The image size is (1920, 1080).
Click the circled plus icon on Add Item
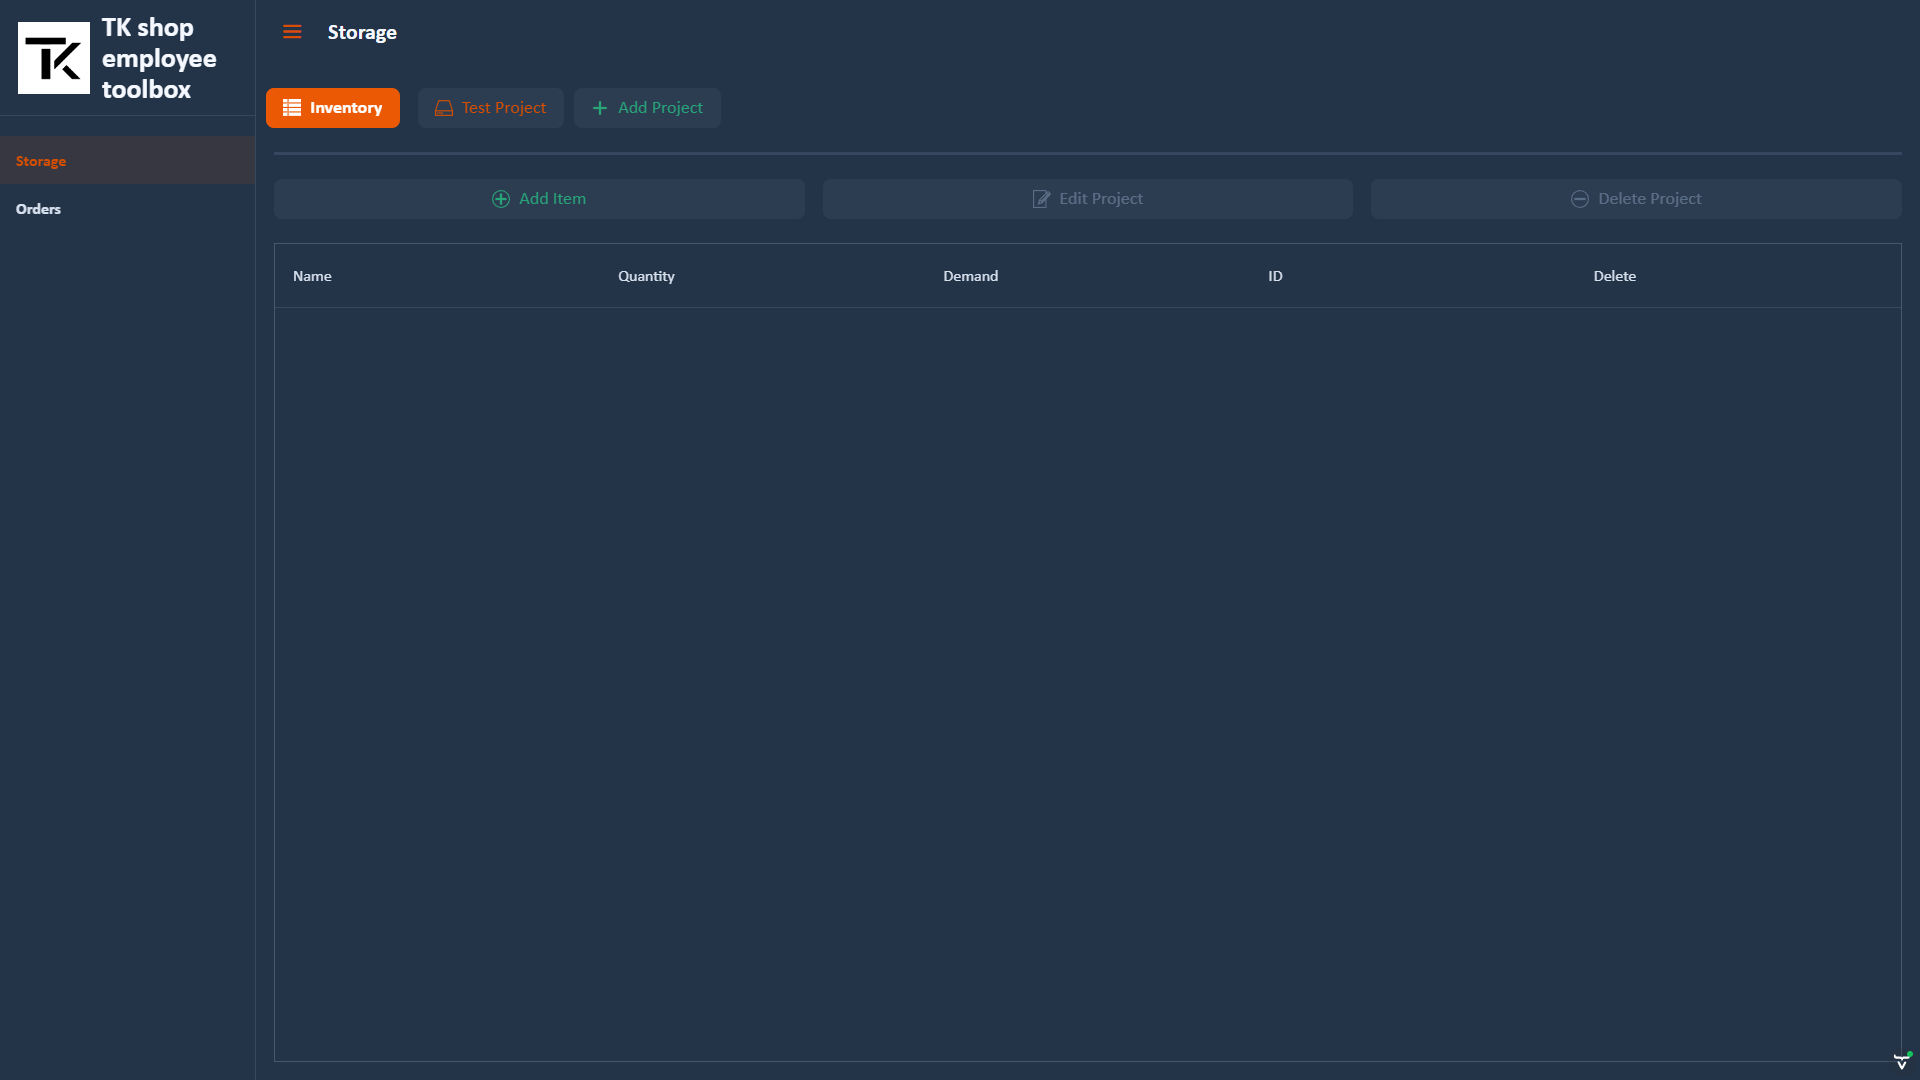499,199
